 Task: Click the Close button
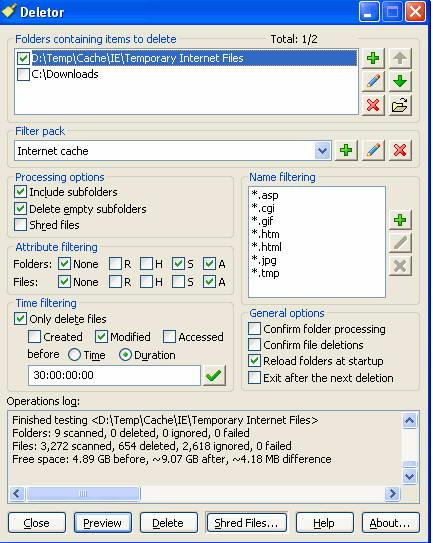pos(37,523)
